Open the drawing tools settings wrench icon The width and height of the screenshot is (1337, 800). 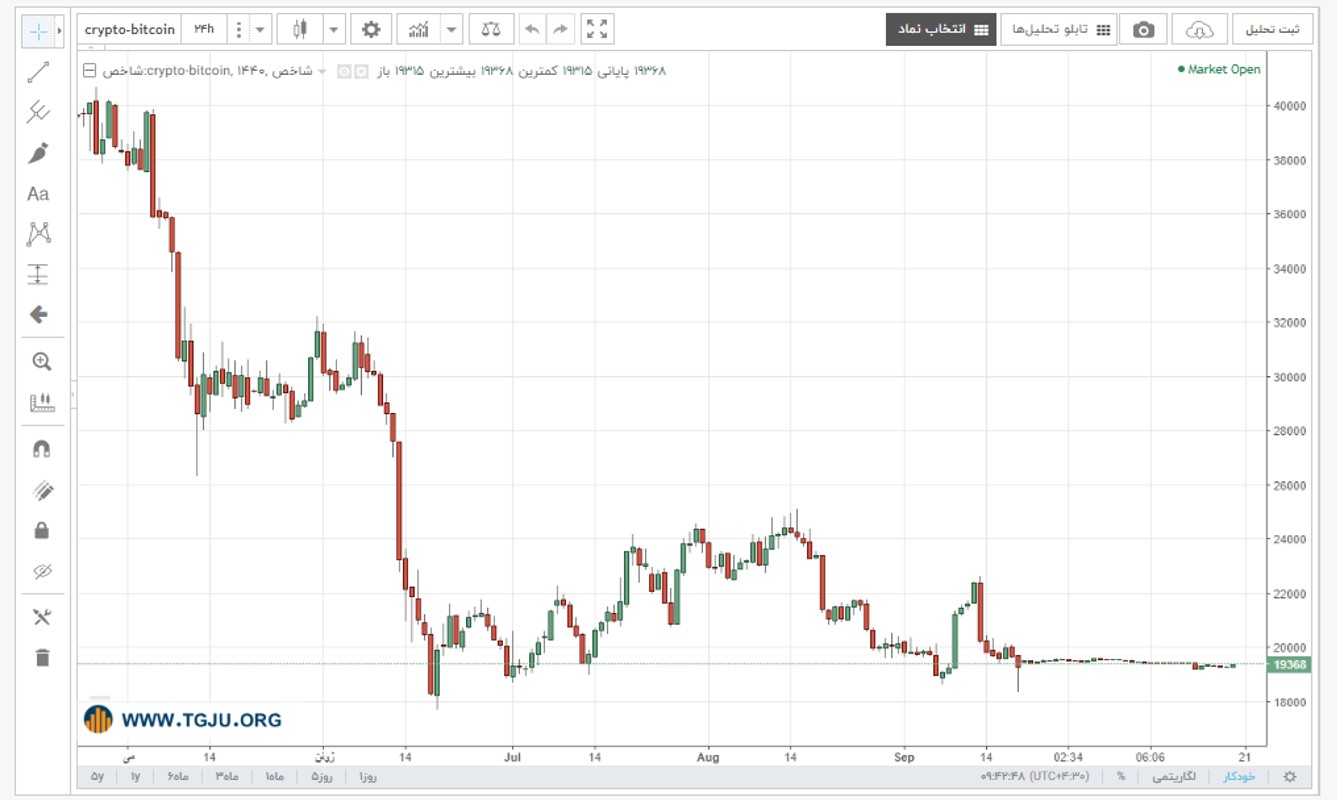(x=41, y=617)
